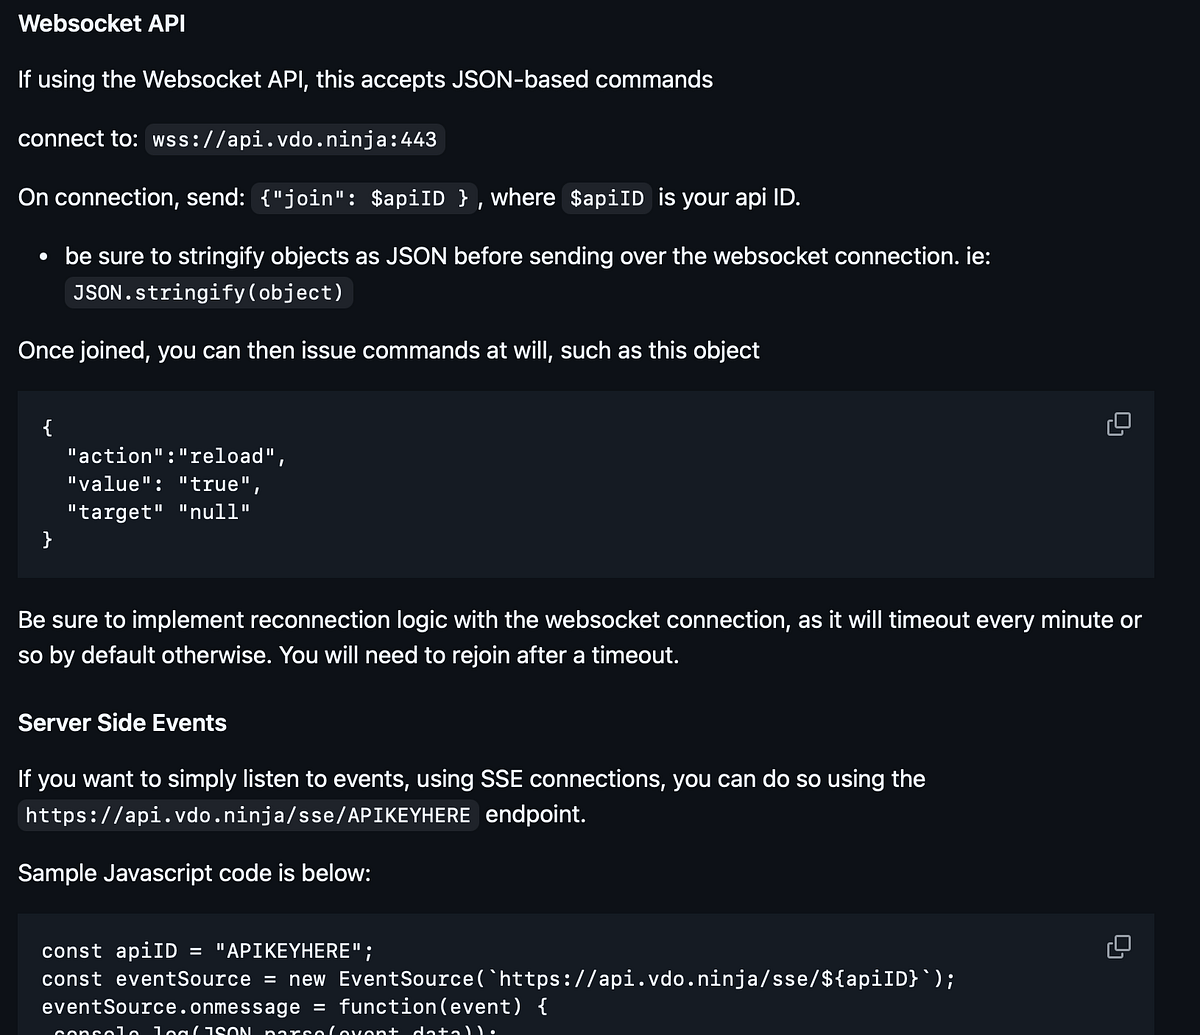Screen dimensions: 1200x1035
Task: Click the Server Side Events heading
Action: [121, 722]
